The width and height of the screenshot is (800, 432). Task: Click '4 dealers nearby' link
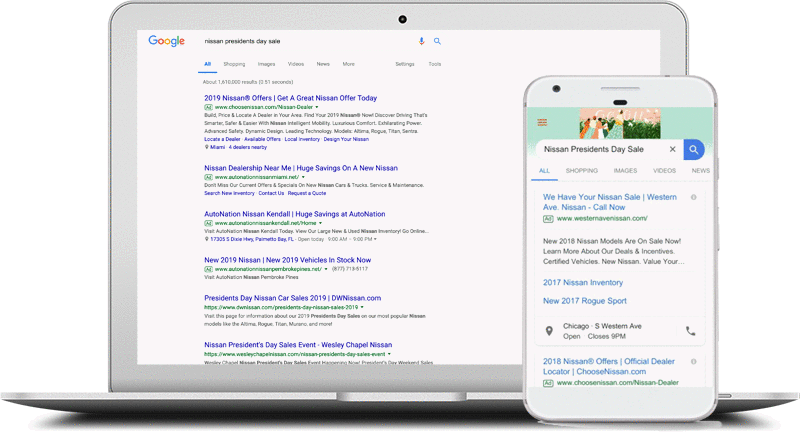point(247,147)
